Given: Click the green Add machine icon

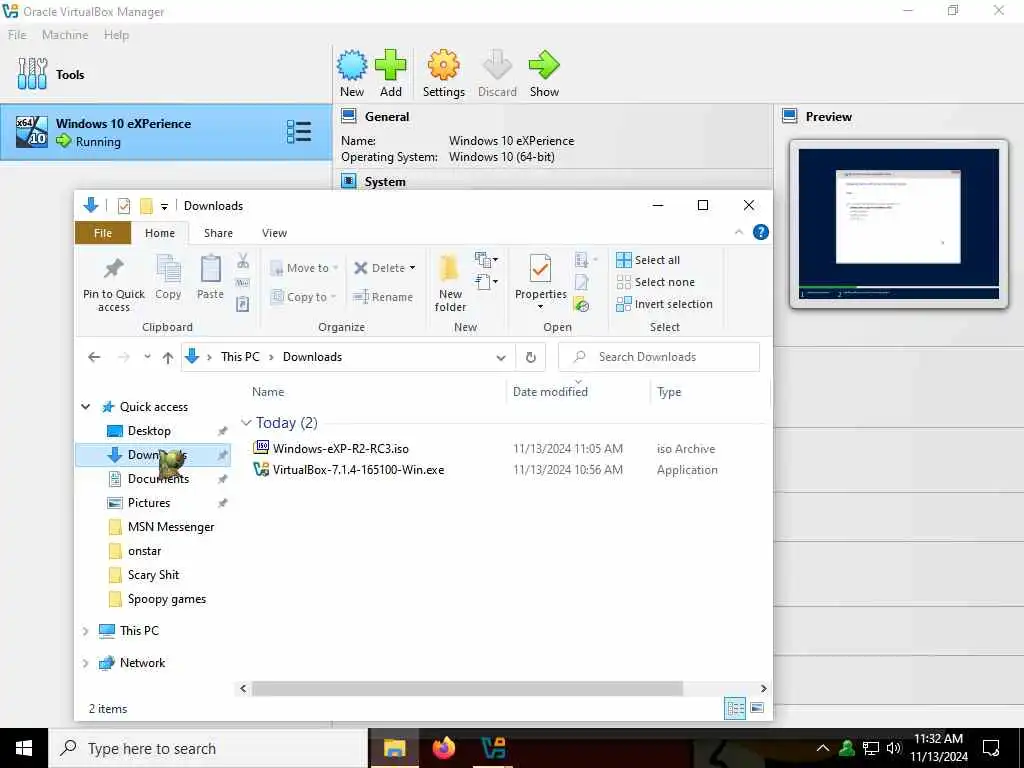Looking at the screenshot, I should click(391, 65).
